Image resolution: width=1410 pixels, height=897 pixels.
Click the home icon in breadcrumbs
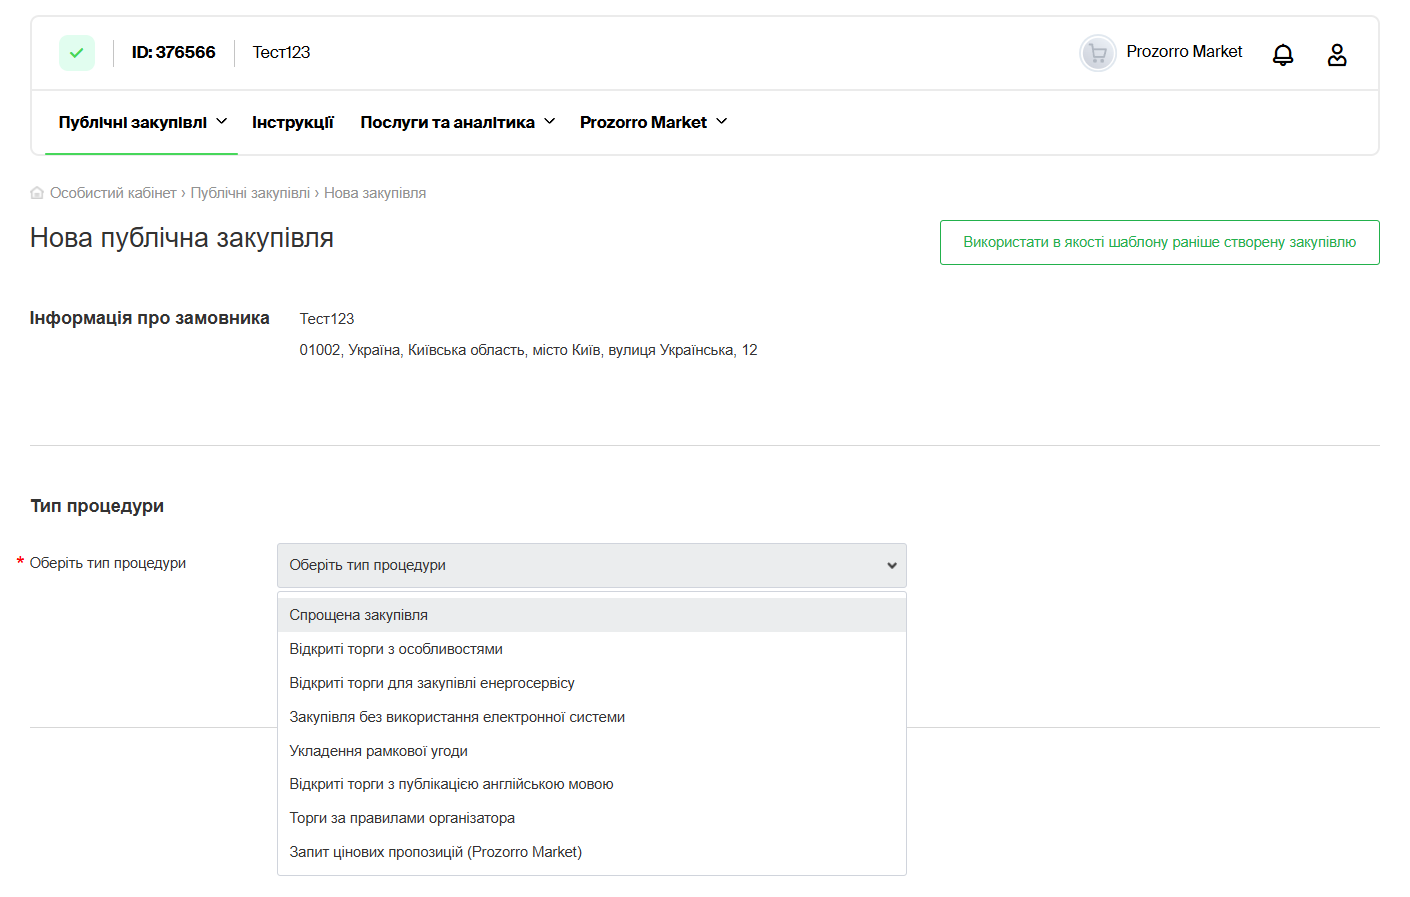tap(37, 193)
